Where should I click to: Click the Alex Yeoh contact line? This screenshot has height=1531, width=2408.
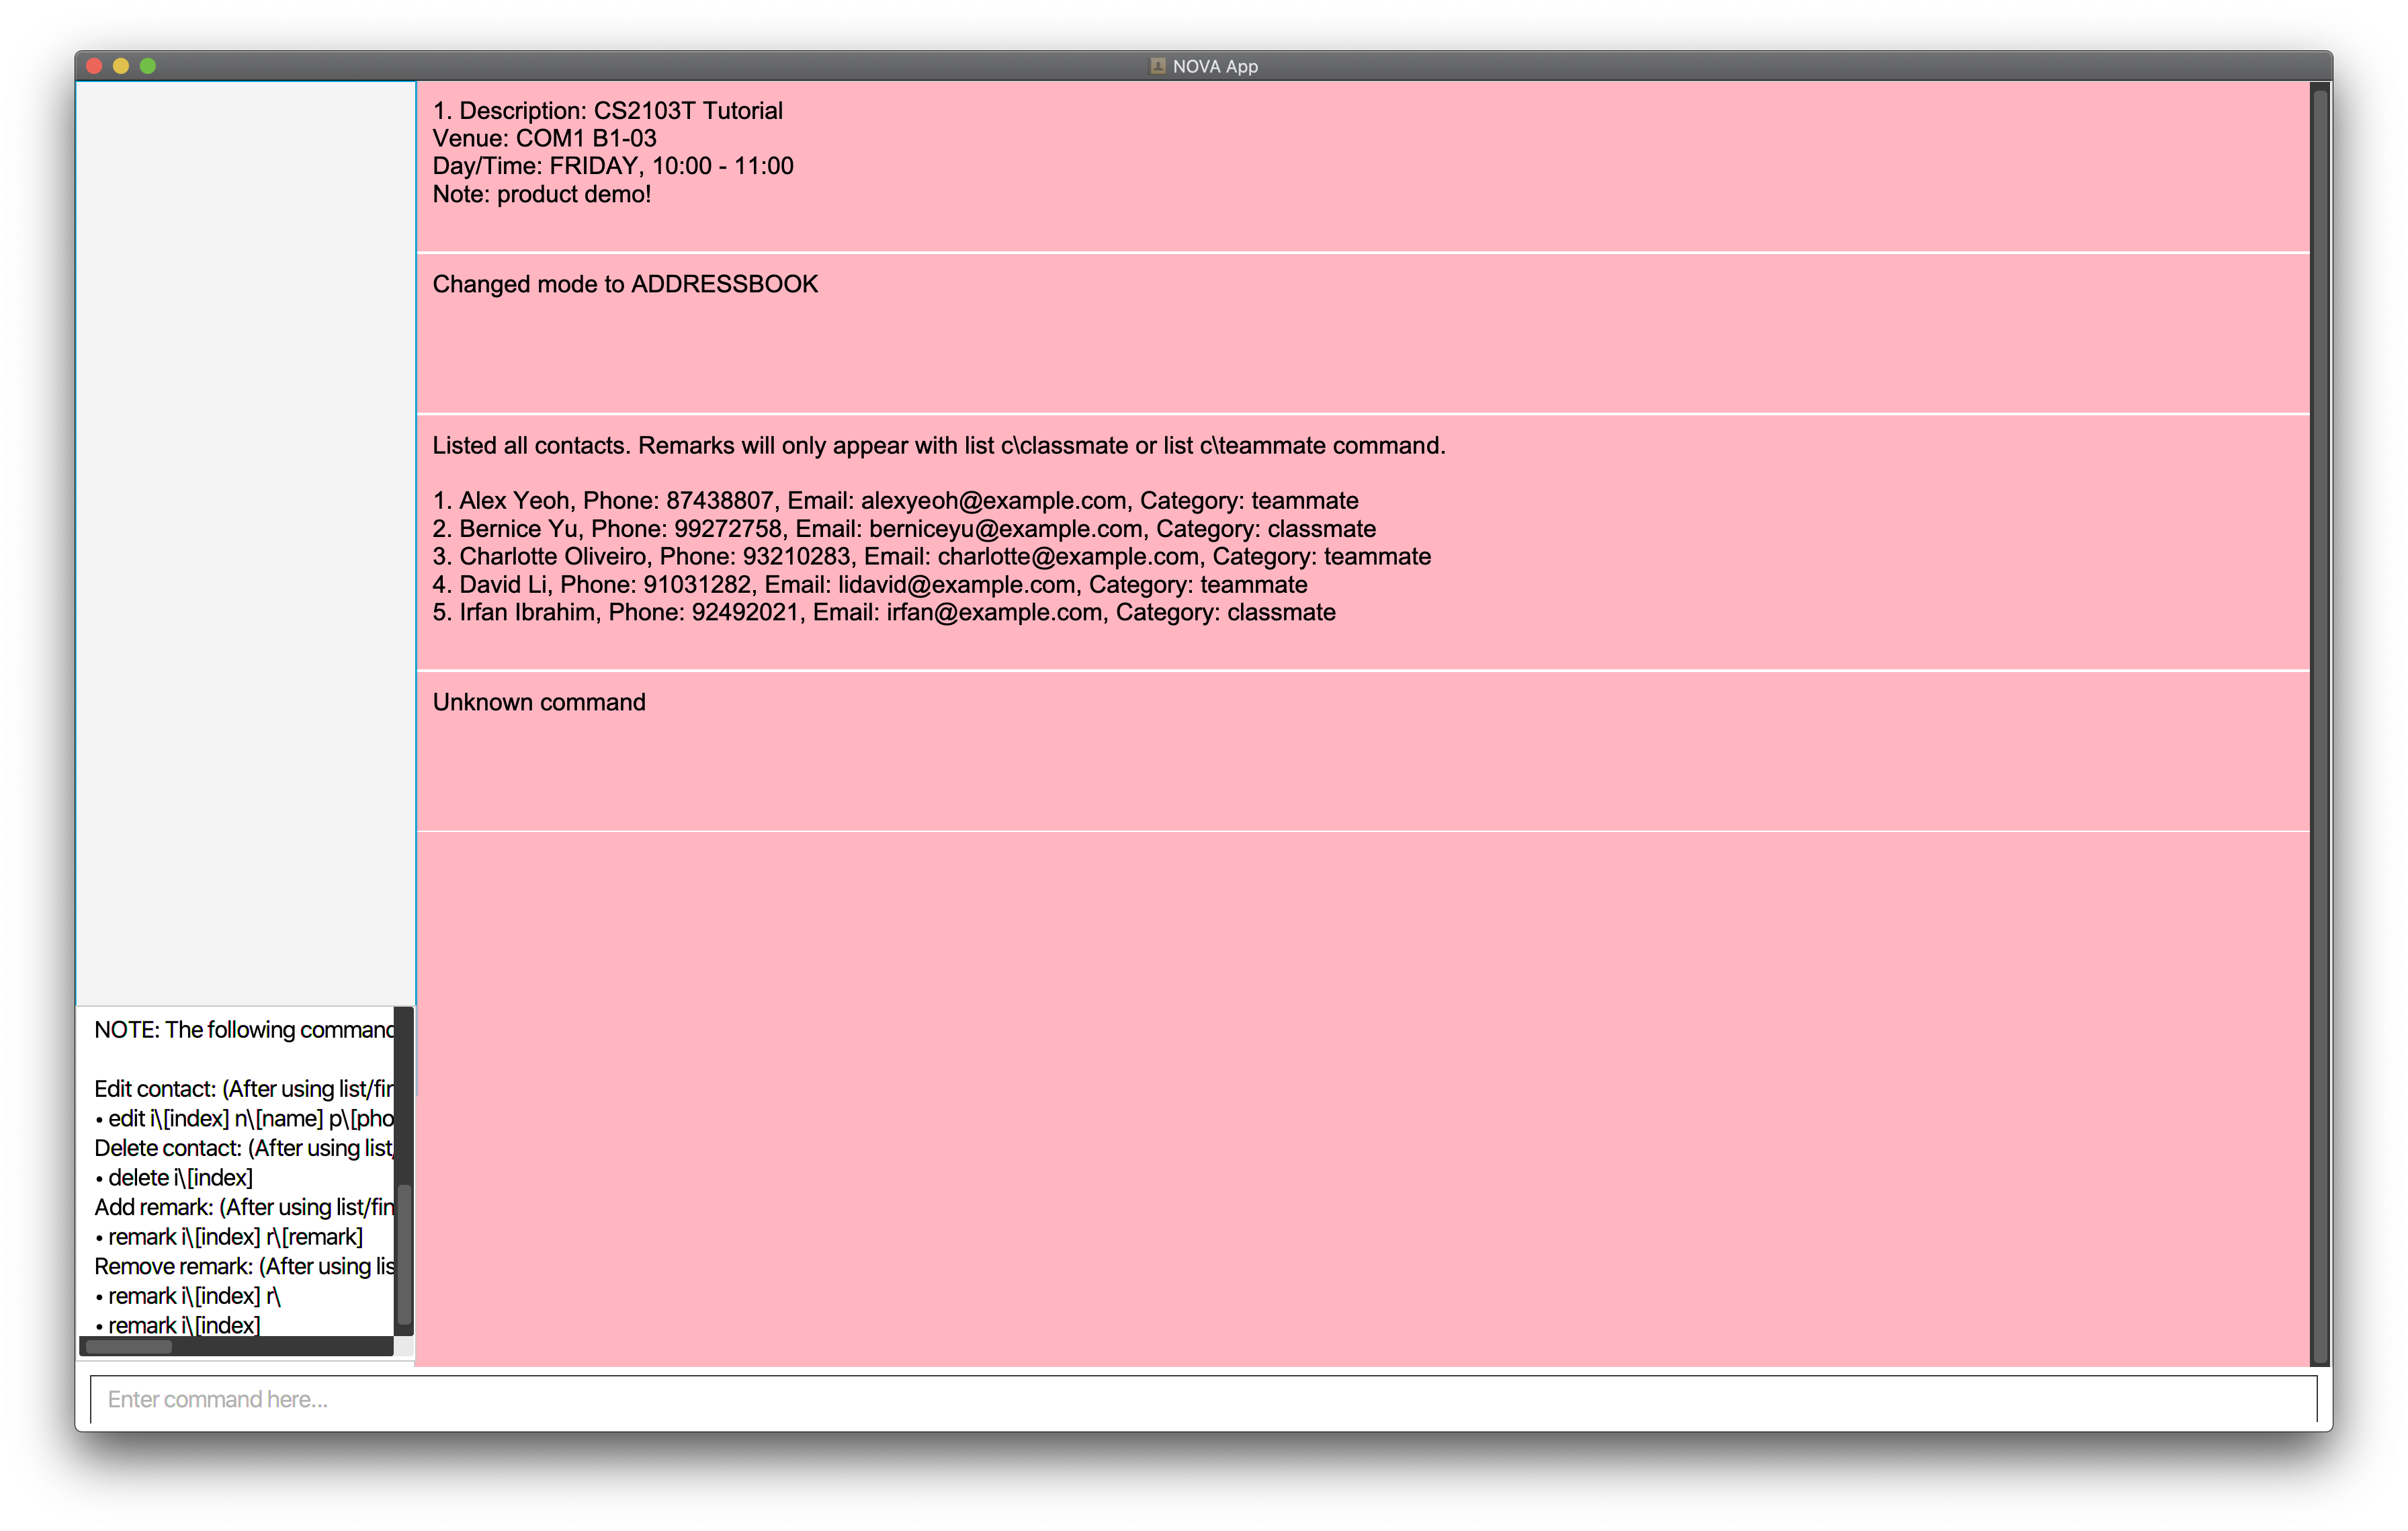pyautogui.click(x=894, y=501)
